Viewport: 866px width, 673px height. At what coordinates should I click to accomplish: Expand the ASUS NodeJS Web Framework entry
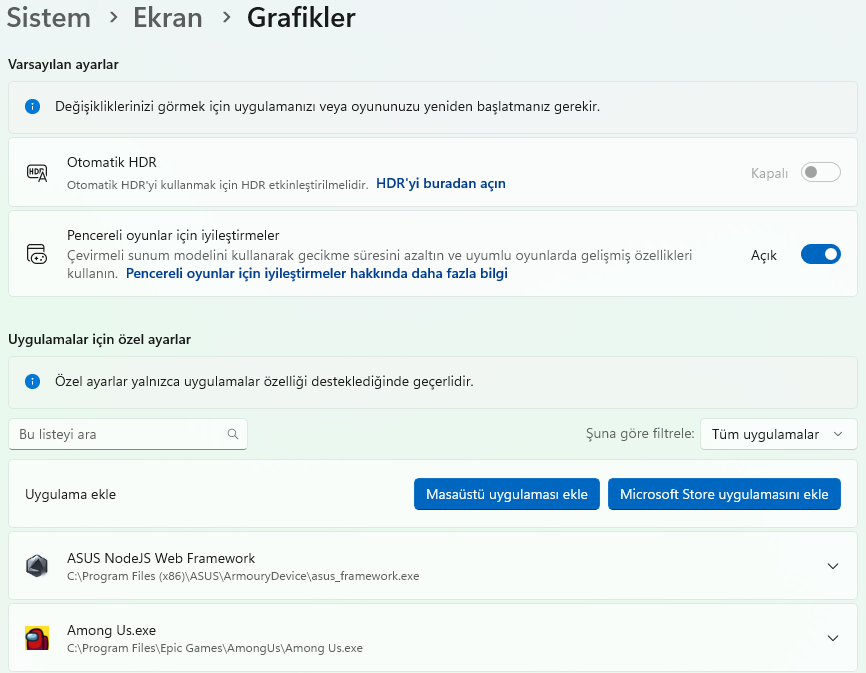[833, 566]
